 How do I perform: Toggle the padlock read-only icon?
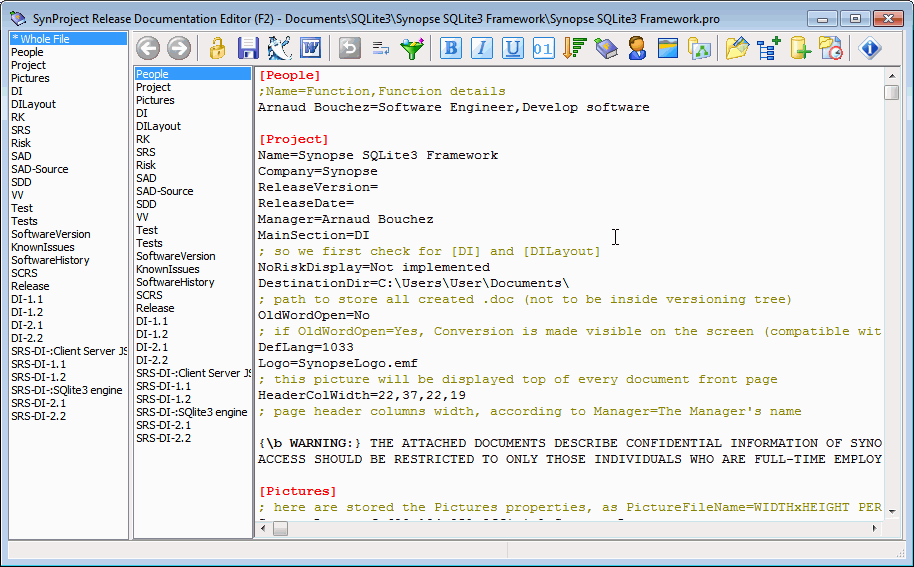[217, 48]
